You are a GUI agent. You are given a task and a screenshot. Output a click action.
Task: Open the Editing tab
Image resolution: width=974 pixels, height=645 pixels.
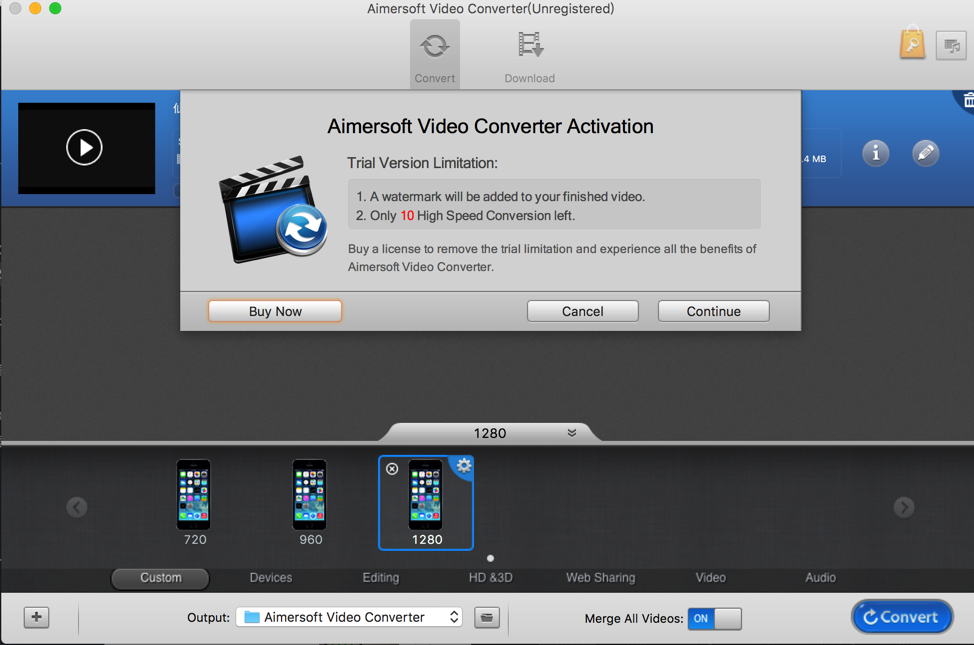(x=381, y=578)
